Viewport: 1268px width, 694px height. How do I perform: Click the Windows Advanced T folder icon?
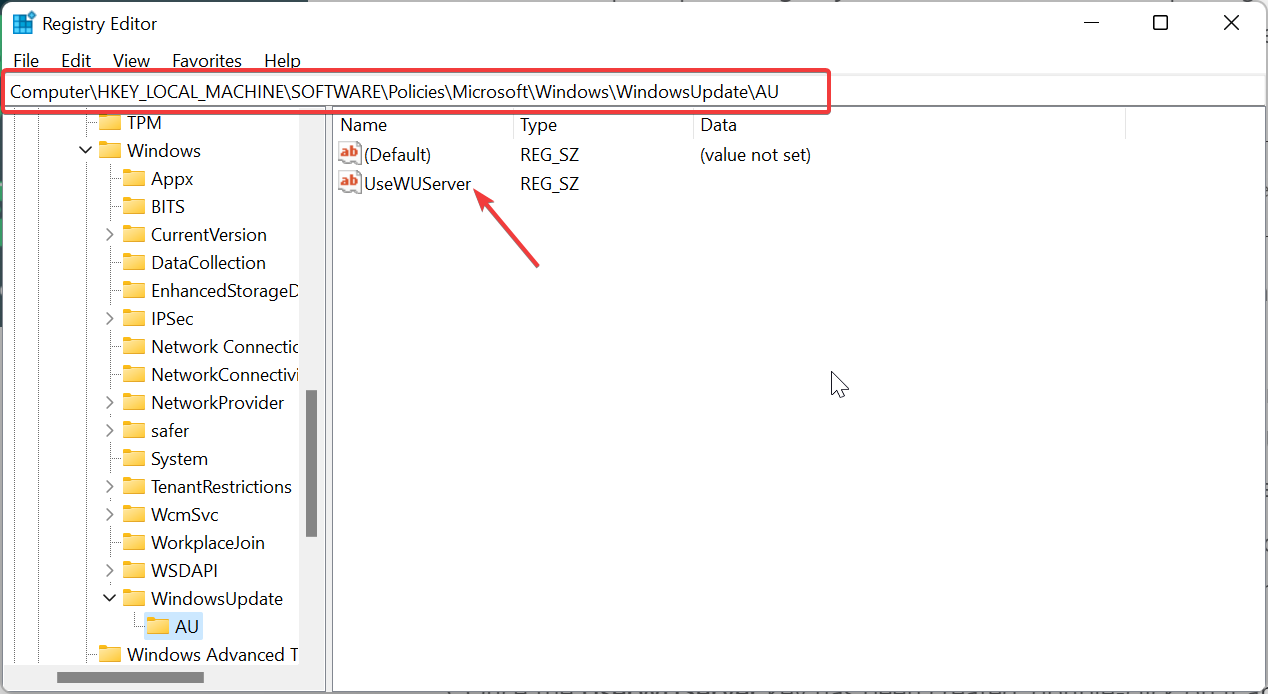[109, 655]
